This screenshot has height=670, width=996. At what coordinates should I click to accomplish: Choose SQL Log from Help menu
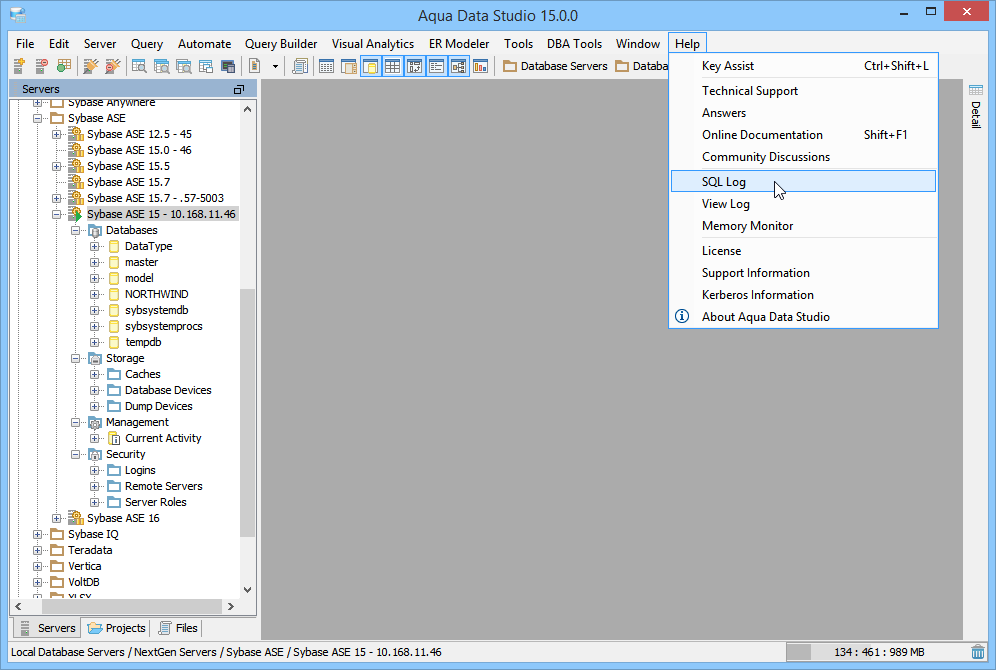point(803,182)
